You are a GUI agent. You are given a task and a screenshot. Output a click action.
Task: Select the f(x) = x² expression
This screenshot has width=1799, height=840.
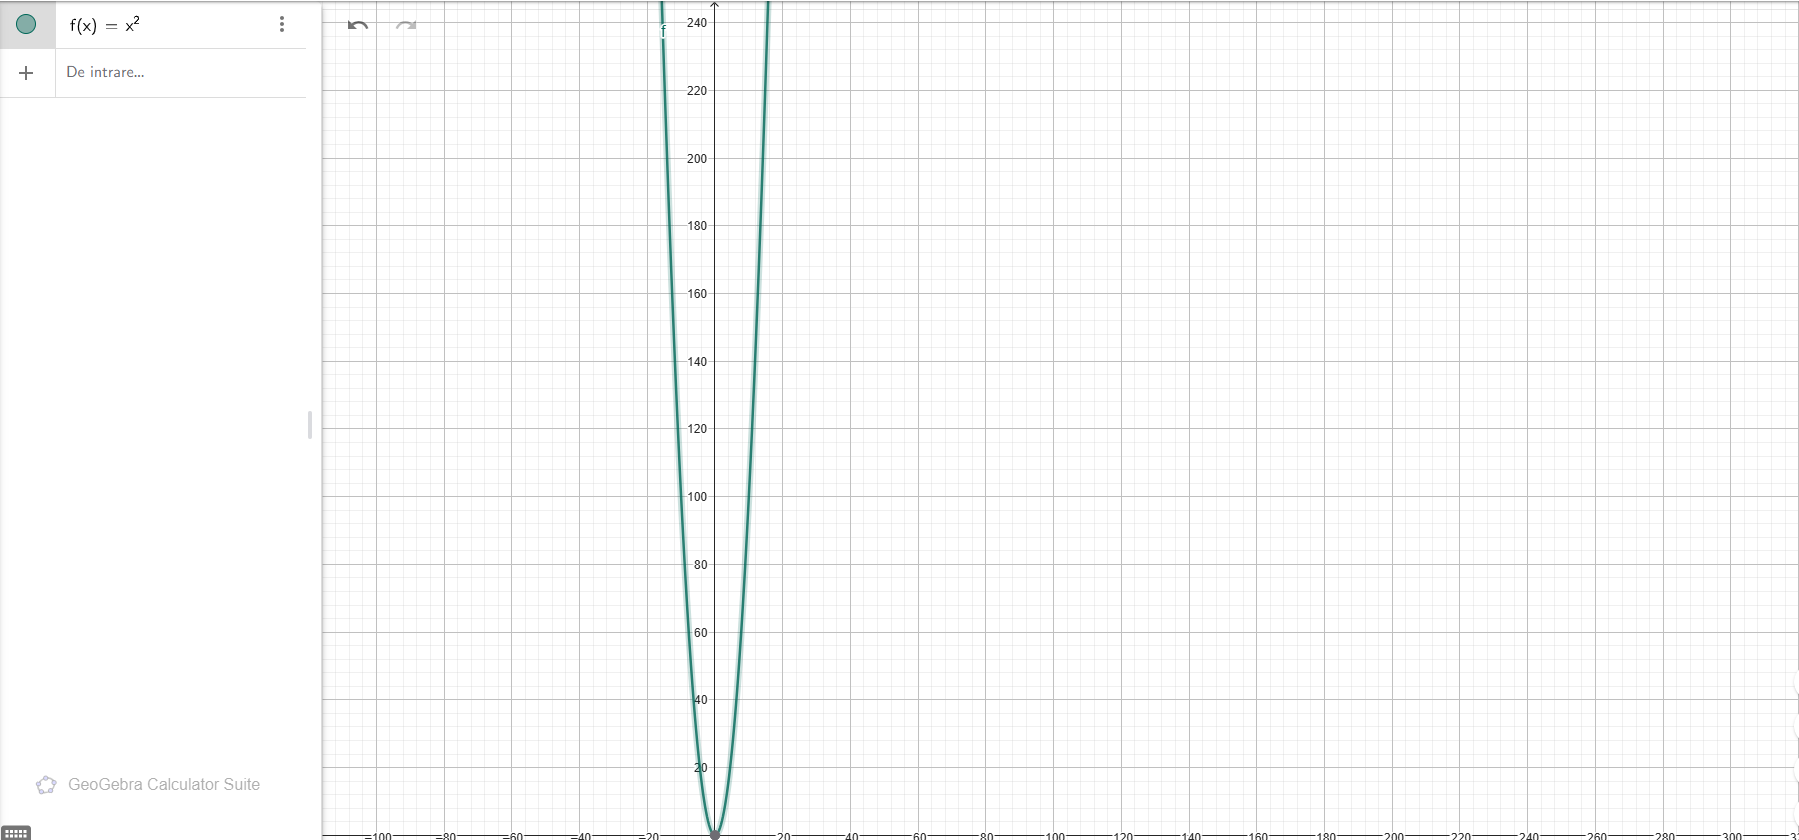[x=105, y=25]
